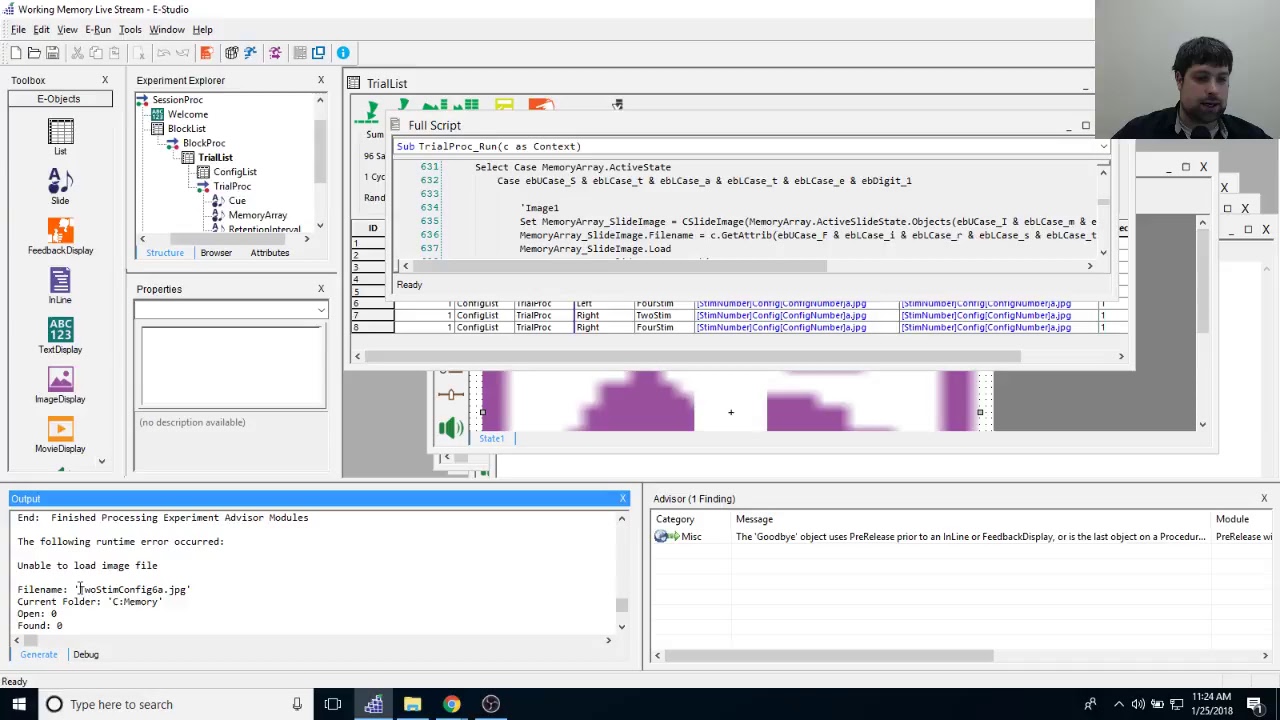Image resolution: width=1280 pixels, height=720 pixels.
Task: Close the Toolbox panel
Action: (105, 80)
